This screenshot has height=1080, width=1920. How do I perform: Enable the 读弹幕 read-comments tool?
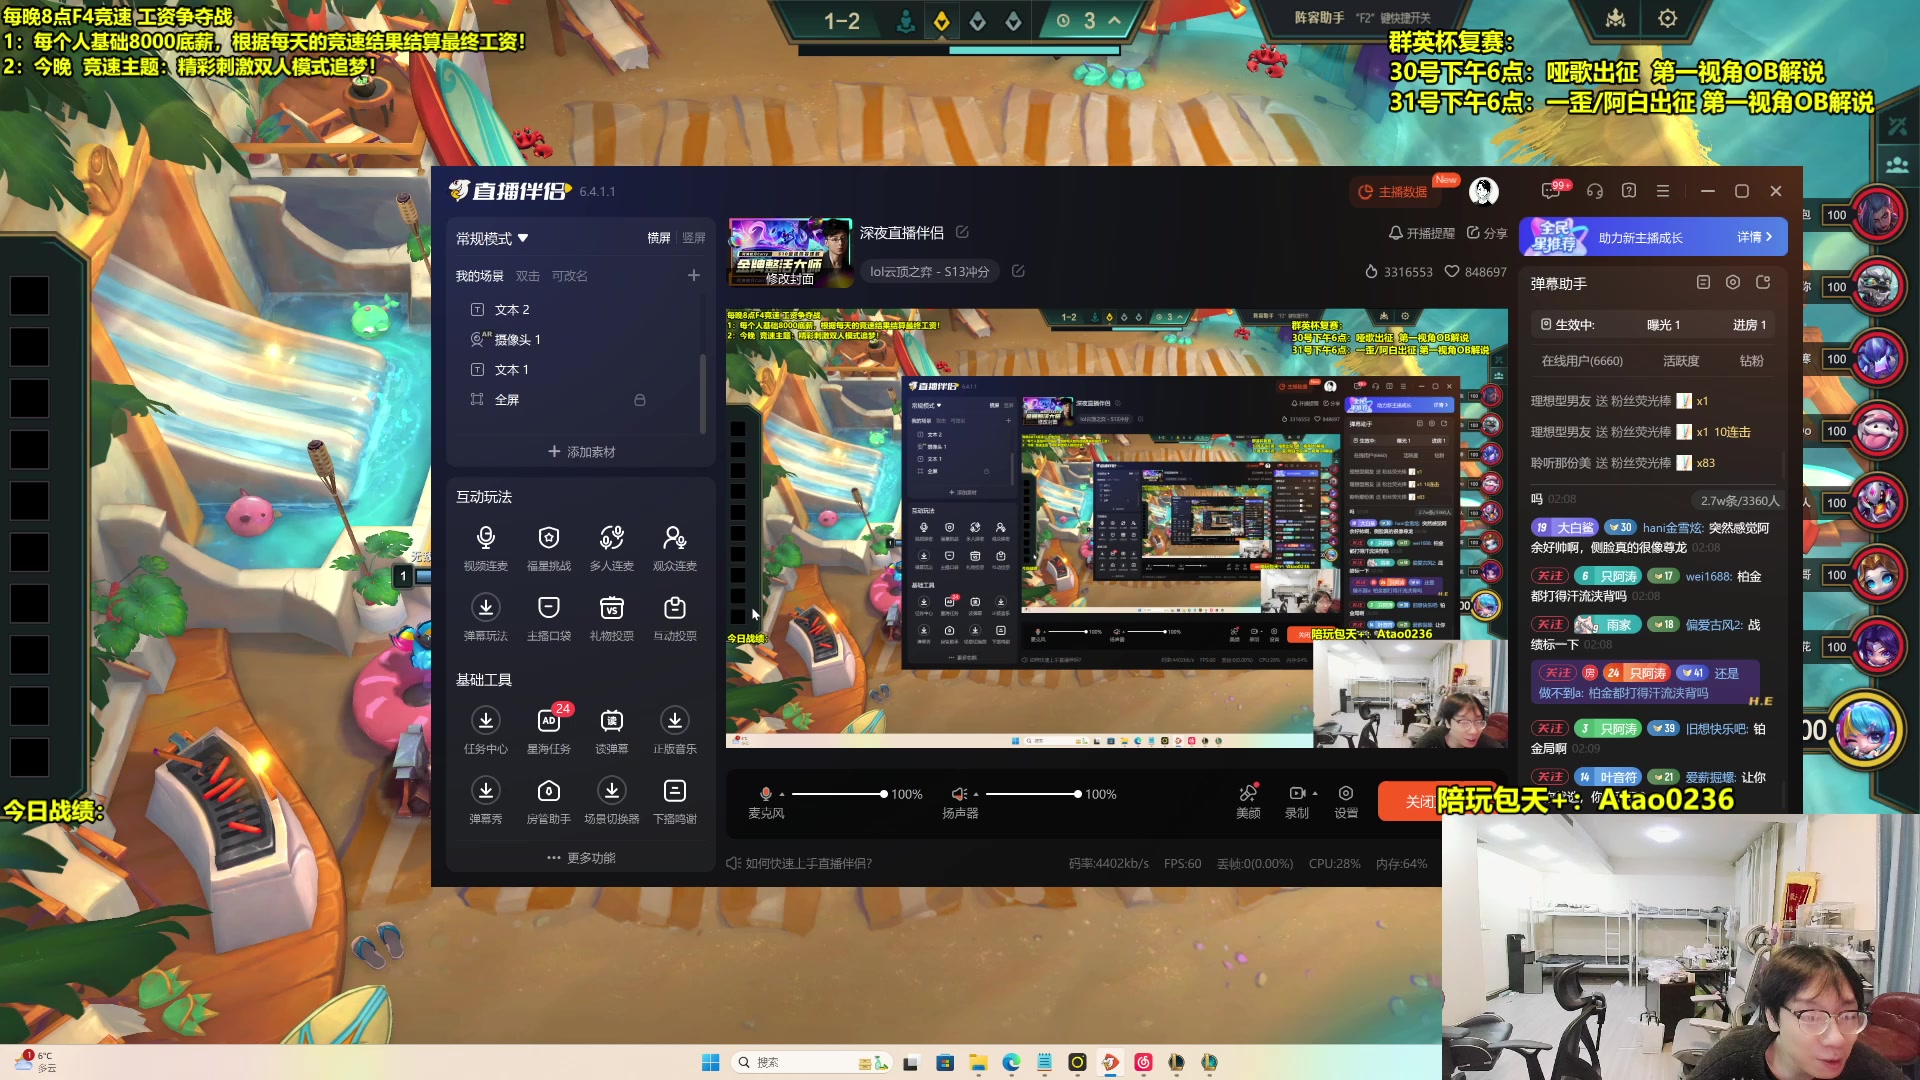(x=611, y=731)
